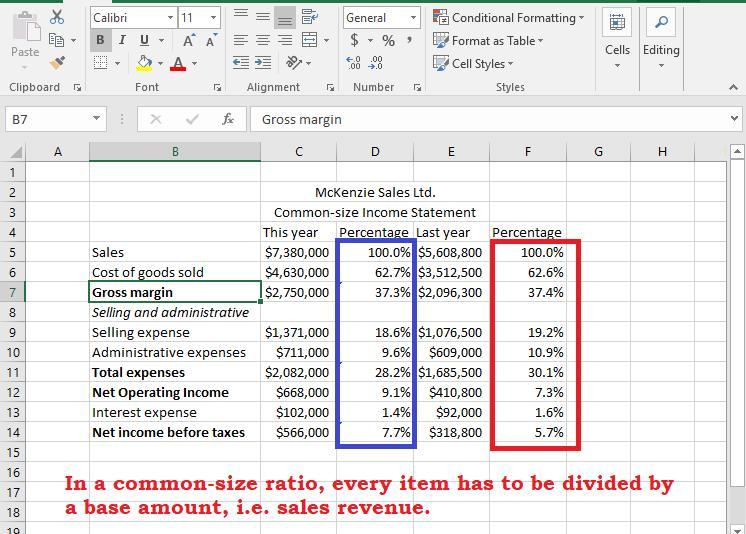This screenshot has height=534, width=746.
Task: Click the formula bar text Gross margin
Action: 302,119
